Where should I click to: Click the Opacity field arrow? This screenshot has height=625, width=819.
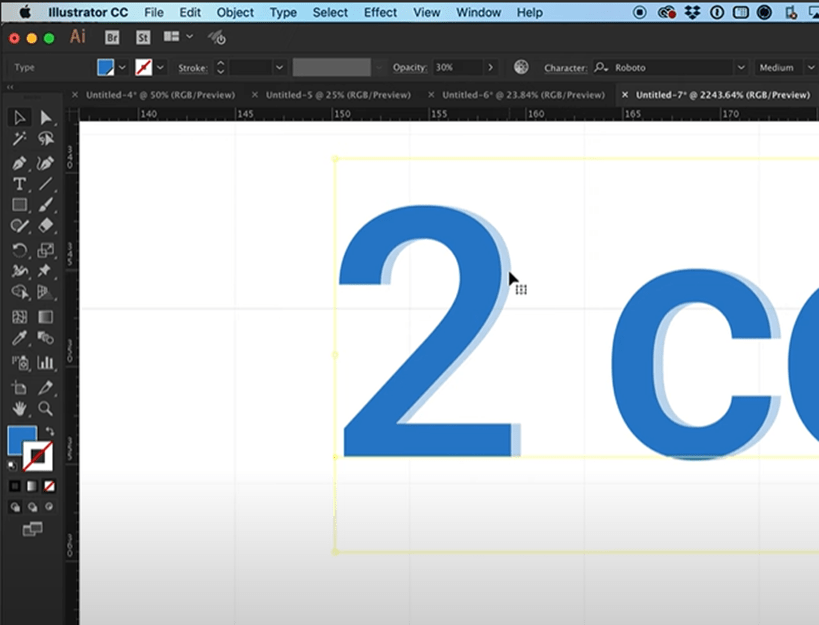pyautogui.click(x=490, y=68)
